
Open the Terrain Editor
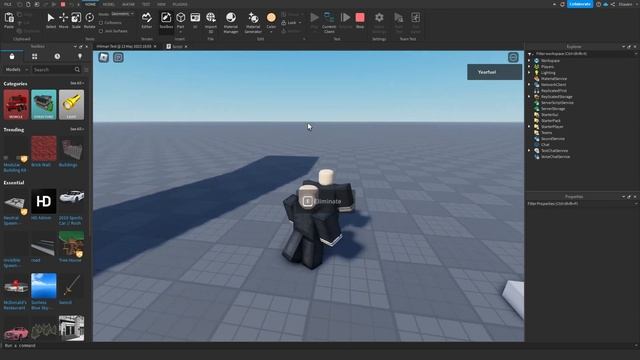[x=147, y=20]
